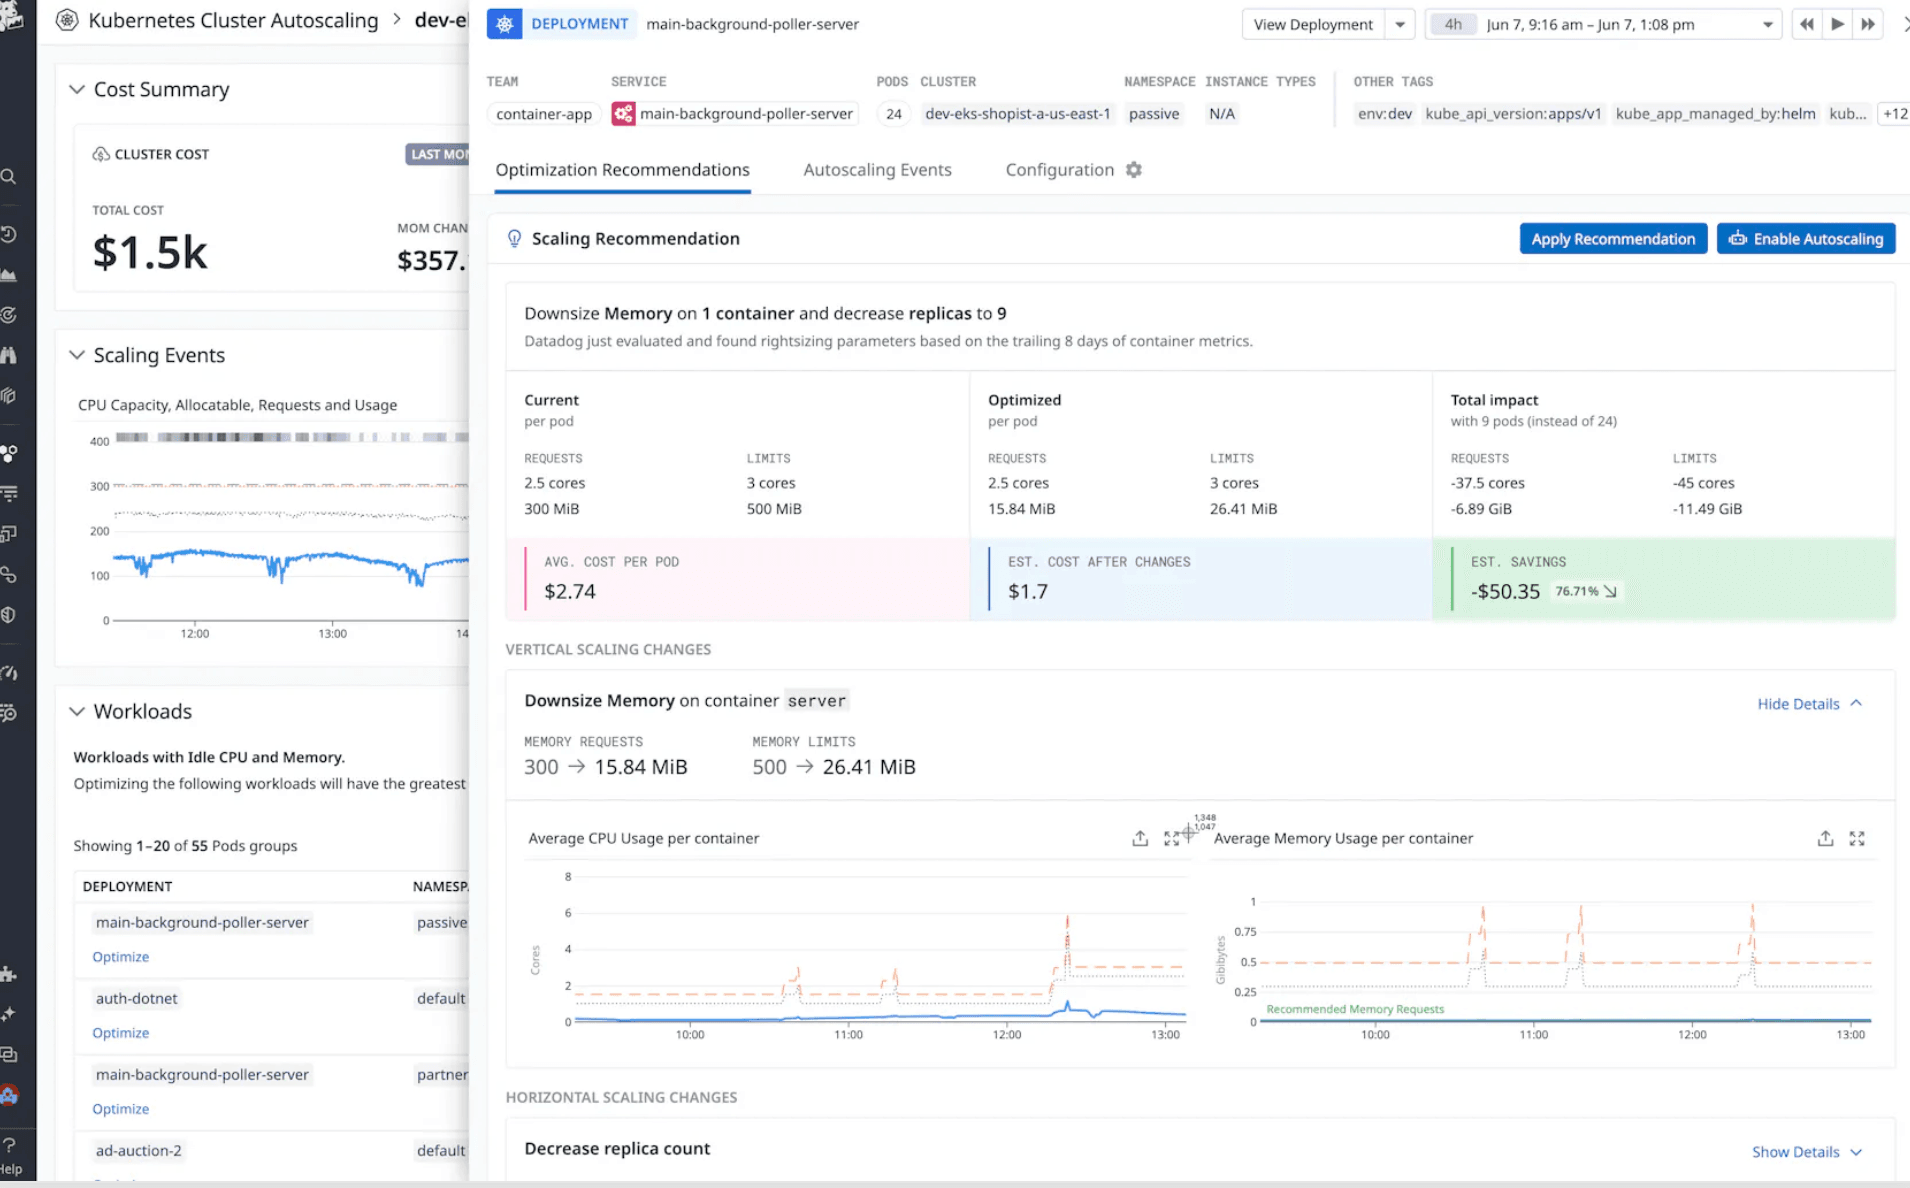Collapse the Workloads section
Image resolution: width=1910 pixels, height=1188 pixels.
[77, 711]
